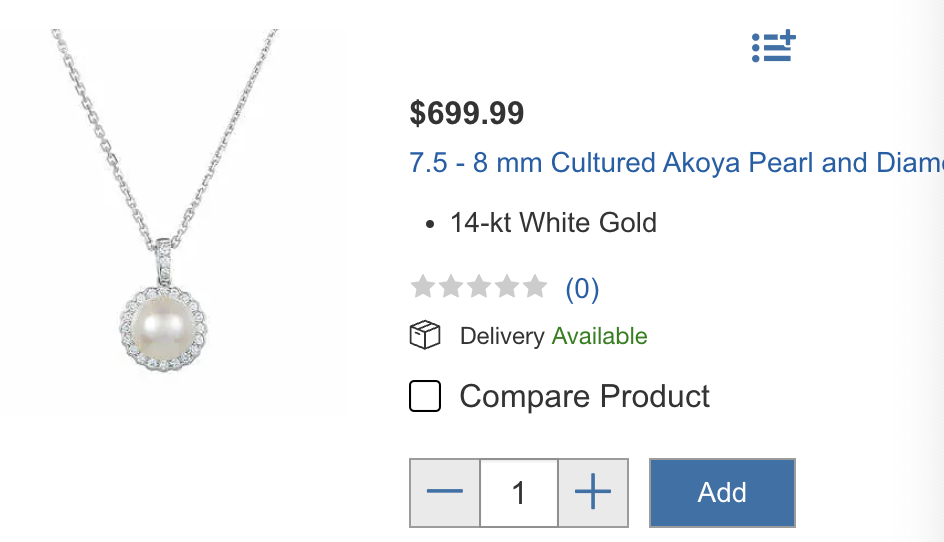Click the add-to-list icon above the price
The height and width of the screenshot is (542, 944).
coord(773,46)
